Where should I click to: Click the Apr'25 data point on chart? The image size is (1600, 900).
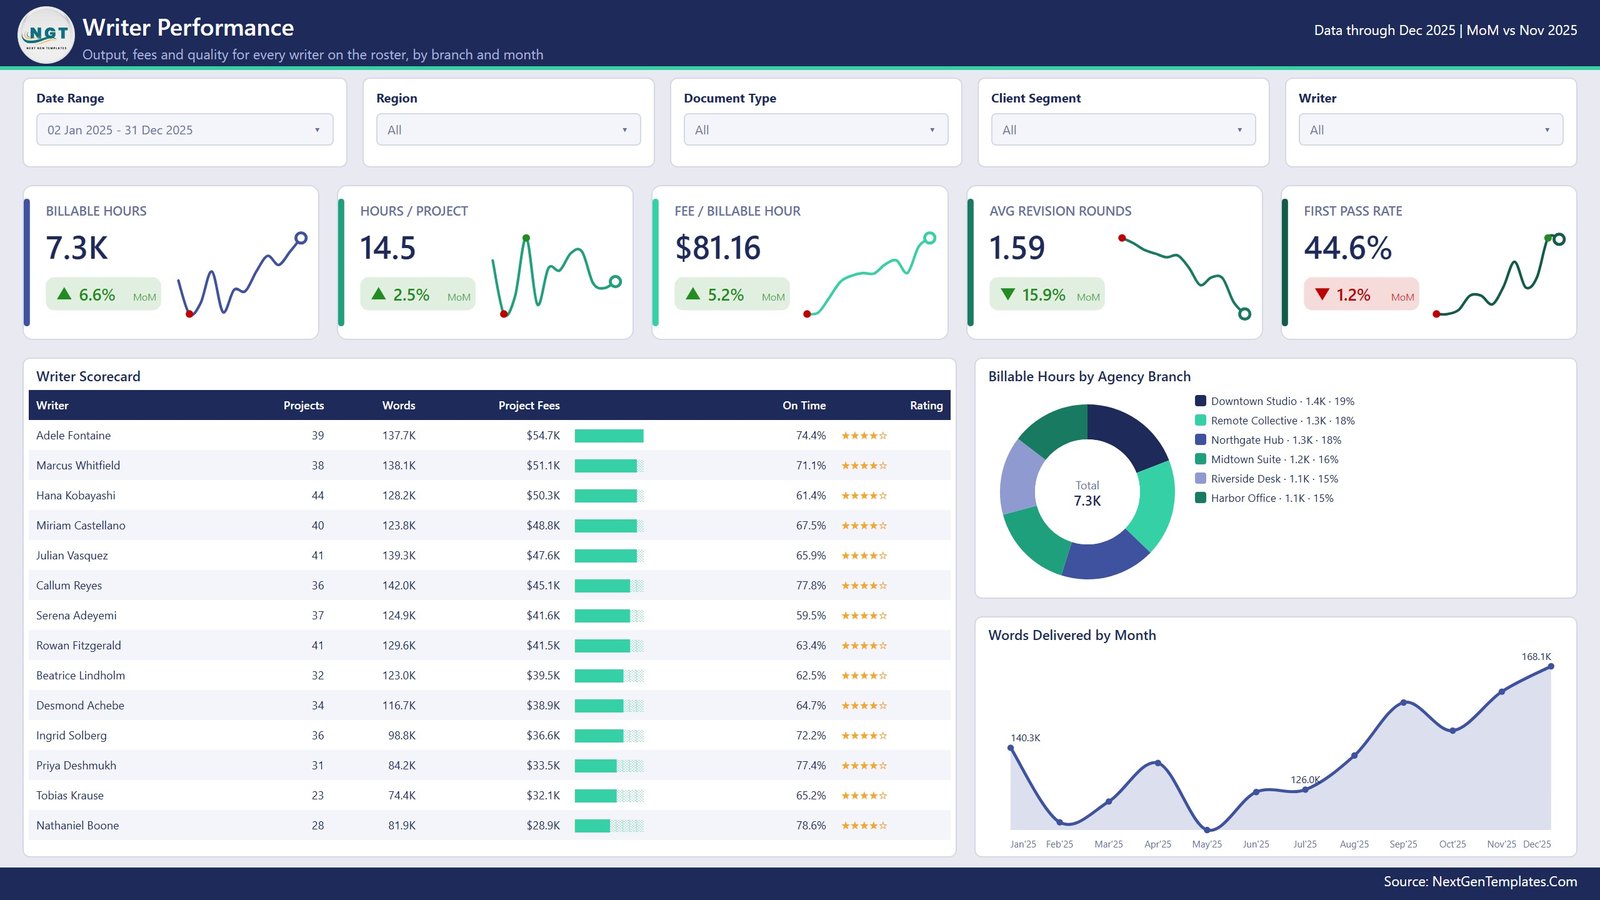click(x=1158, y=763)
